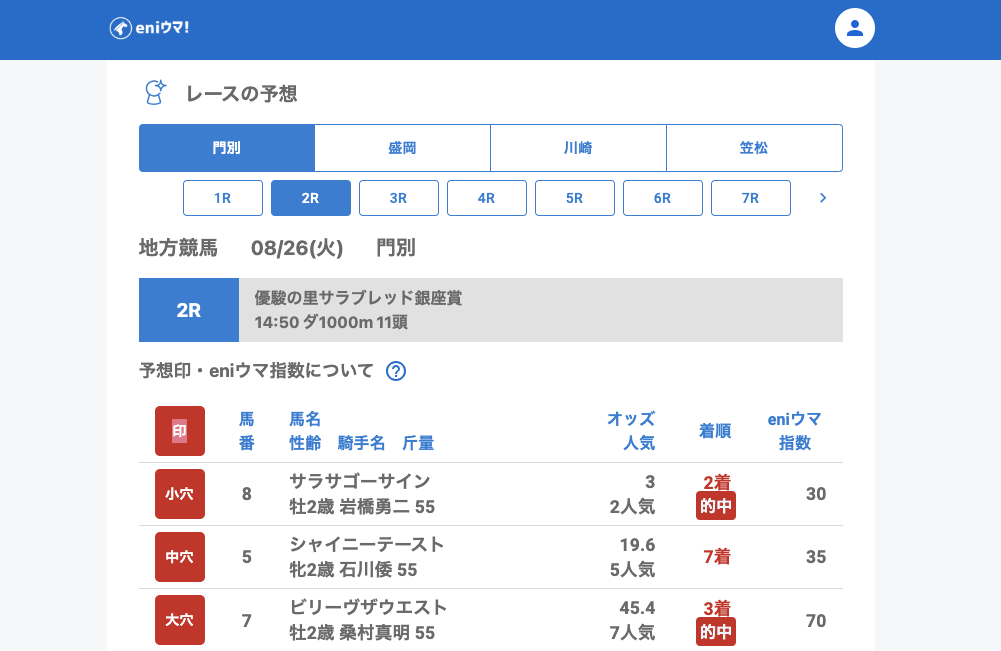Image resolution: width=1001 pixels, height=651 pixels.
Task: Click the red 印 header badge
Action: 180,431
